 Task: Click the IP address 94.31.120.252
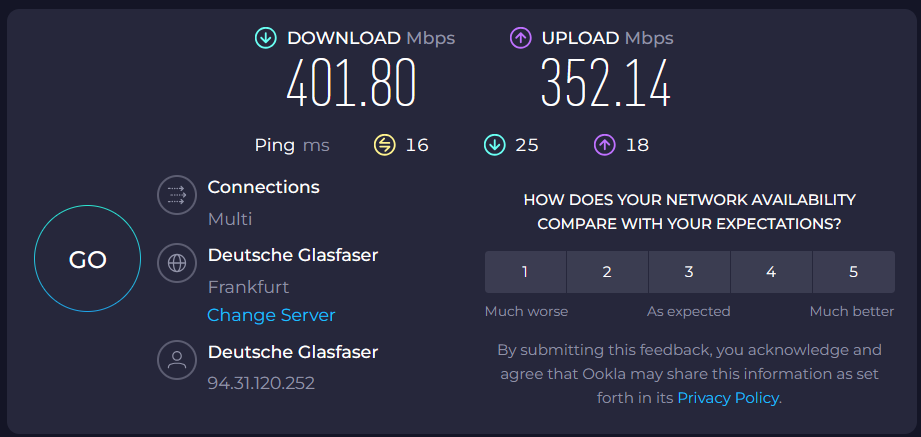pos(261,384)
